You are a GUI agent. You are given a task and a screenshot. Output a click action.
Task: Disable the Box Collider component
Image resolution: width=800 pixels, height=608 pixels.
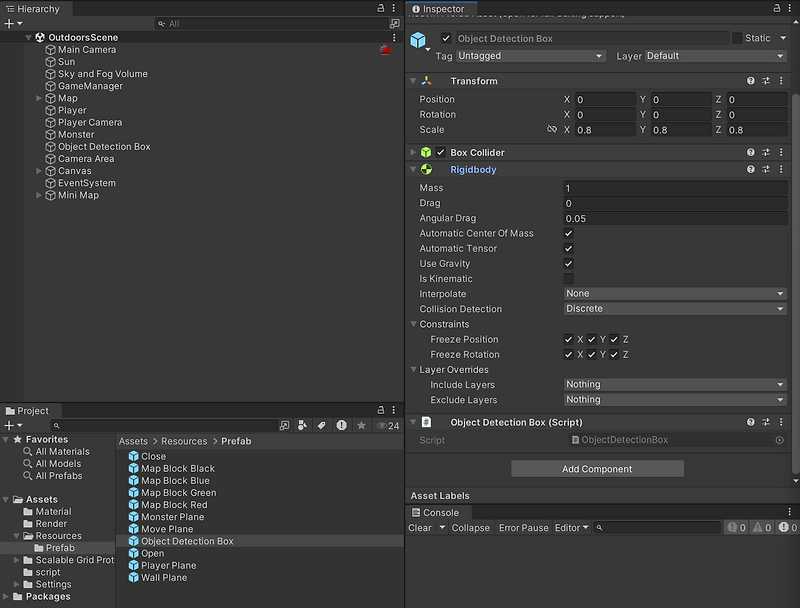pyautogui.click(x=441, y=152)
